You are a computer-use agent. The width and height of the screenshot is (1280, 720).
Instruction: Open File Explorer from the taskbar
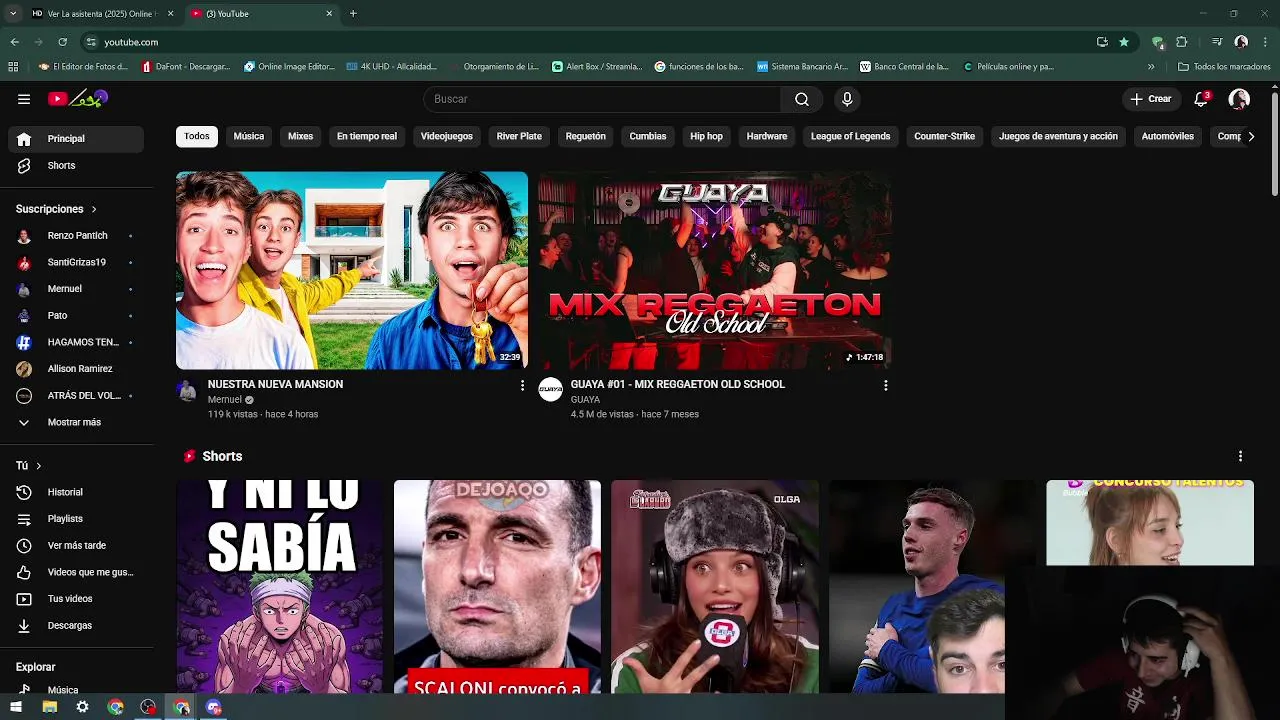(x=49, y=707)
